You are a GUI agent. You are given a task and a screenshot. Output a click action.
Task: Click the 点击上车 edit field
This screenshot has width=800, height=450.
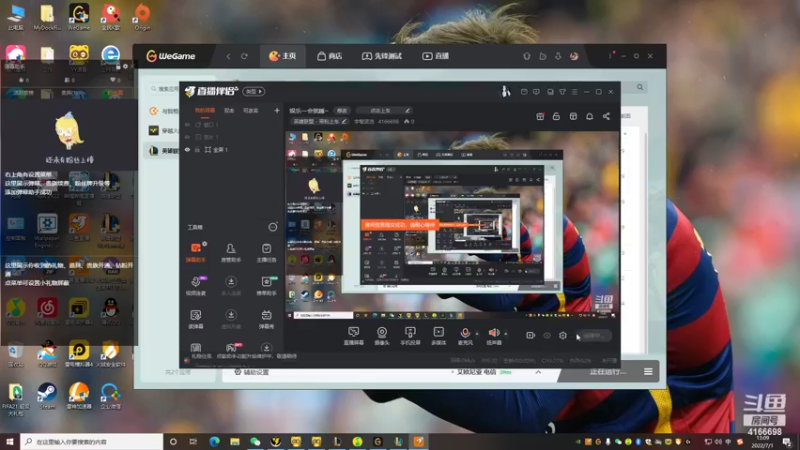384,111
